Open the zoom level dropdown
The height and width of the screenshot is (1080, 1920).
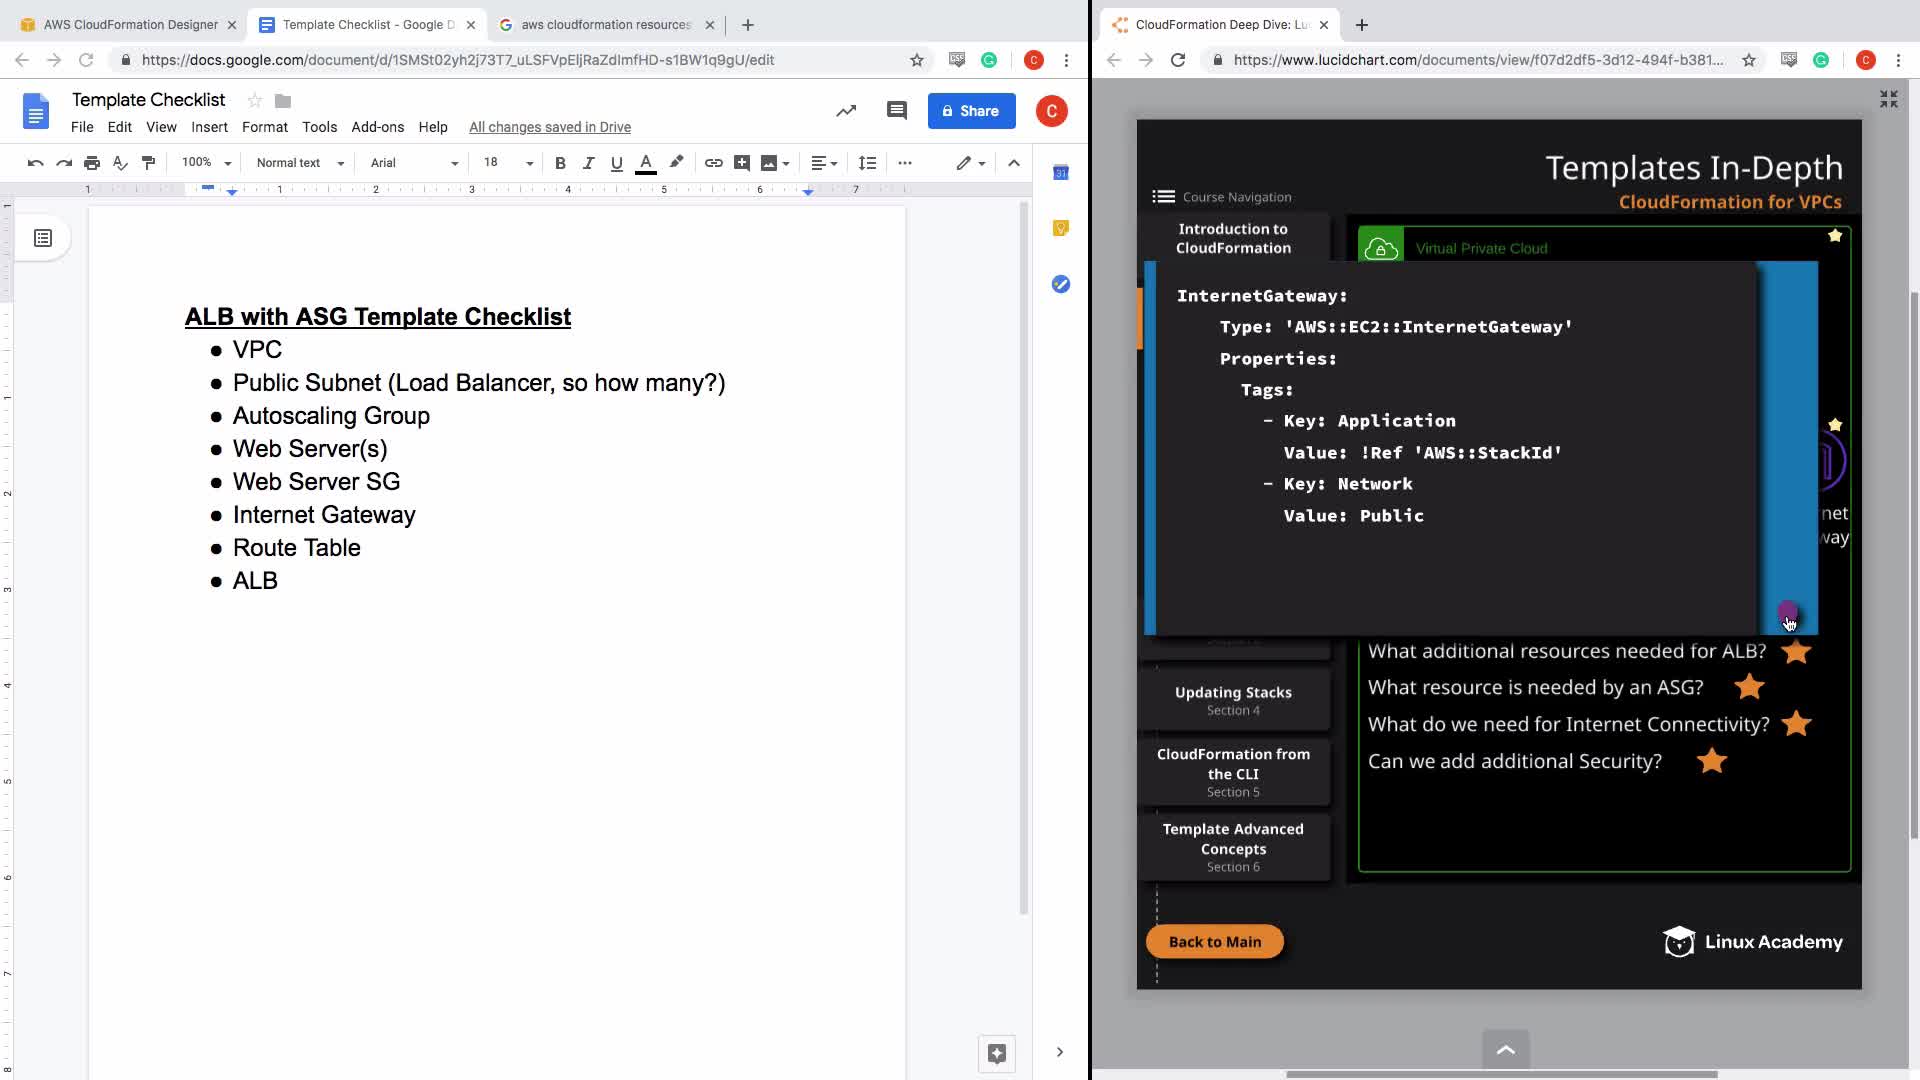206,163
